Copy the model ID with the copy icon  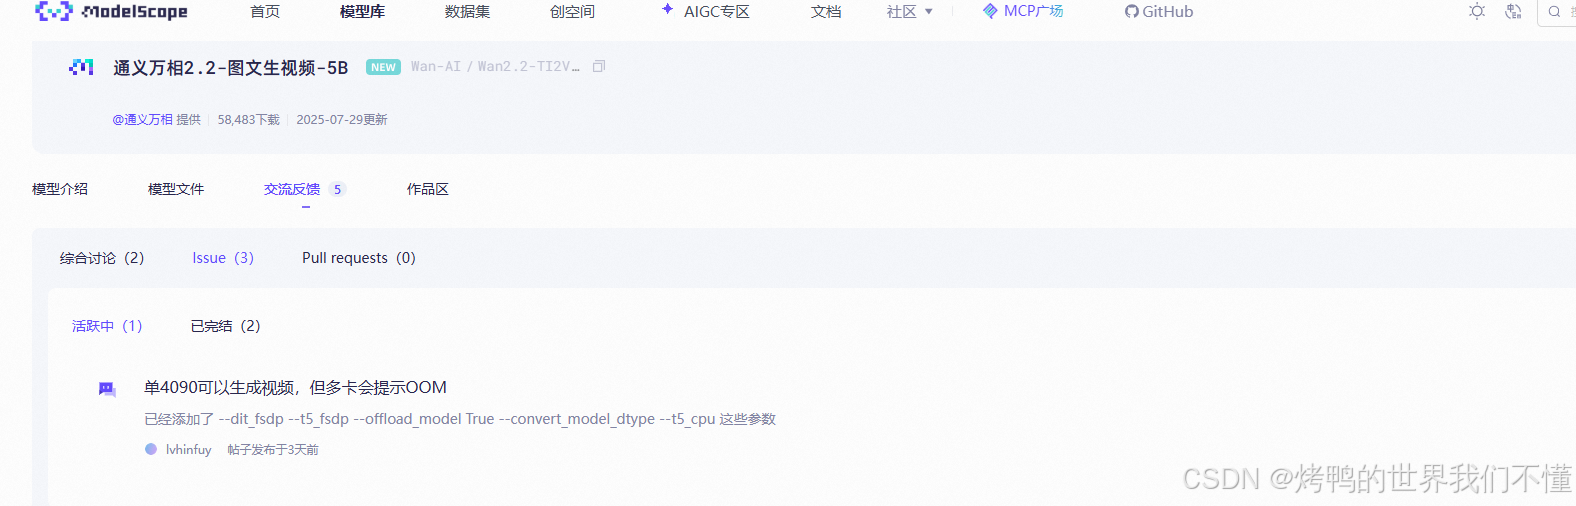click(599, 66)
